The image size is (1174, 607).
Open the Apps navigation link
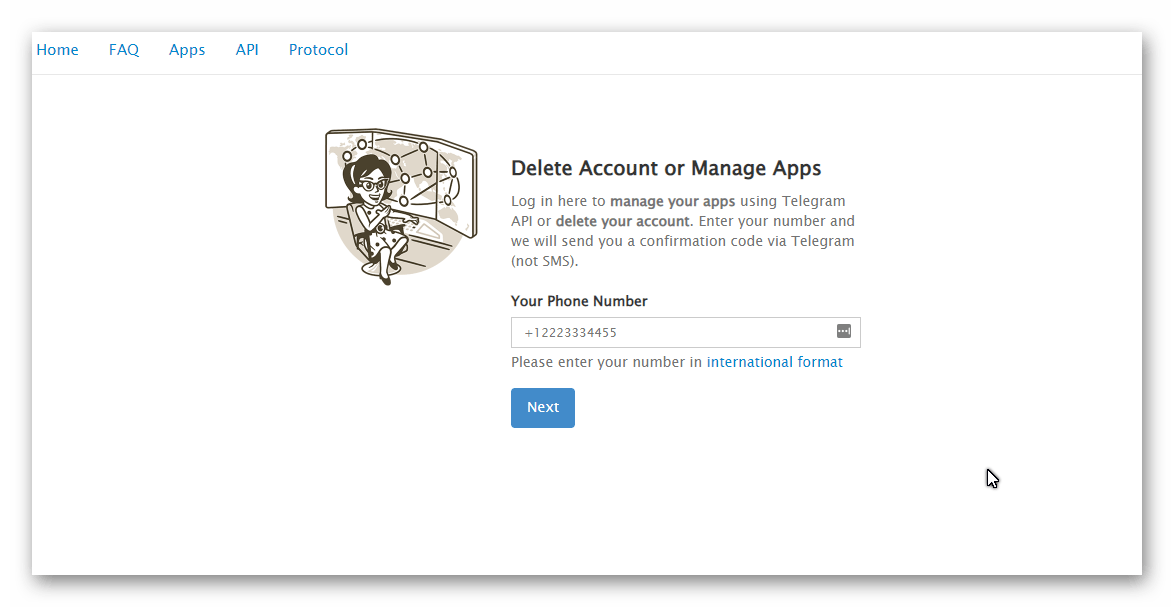[x=186, y=50]
